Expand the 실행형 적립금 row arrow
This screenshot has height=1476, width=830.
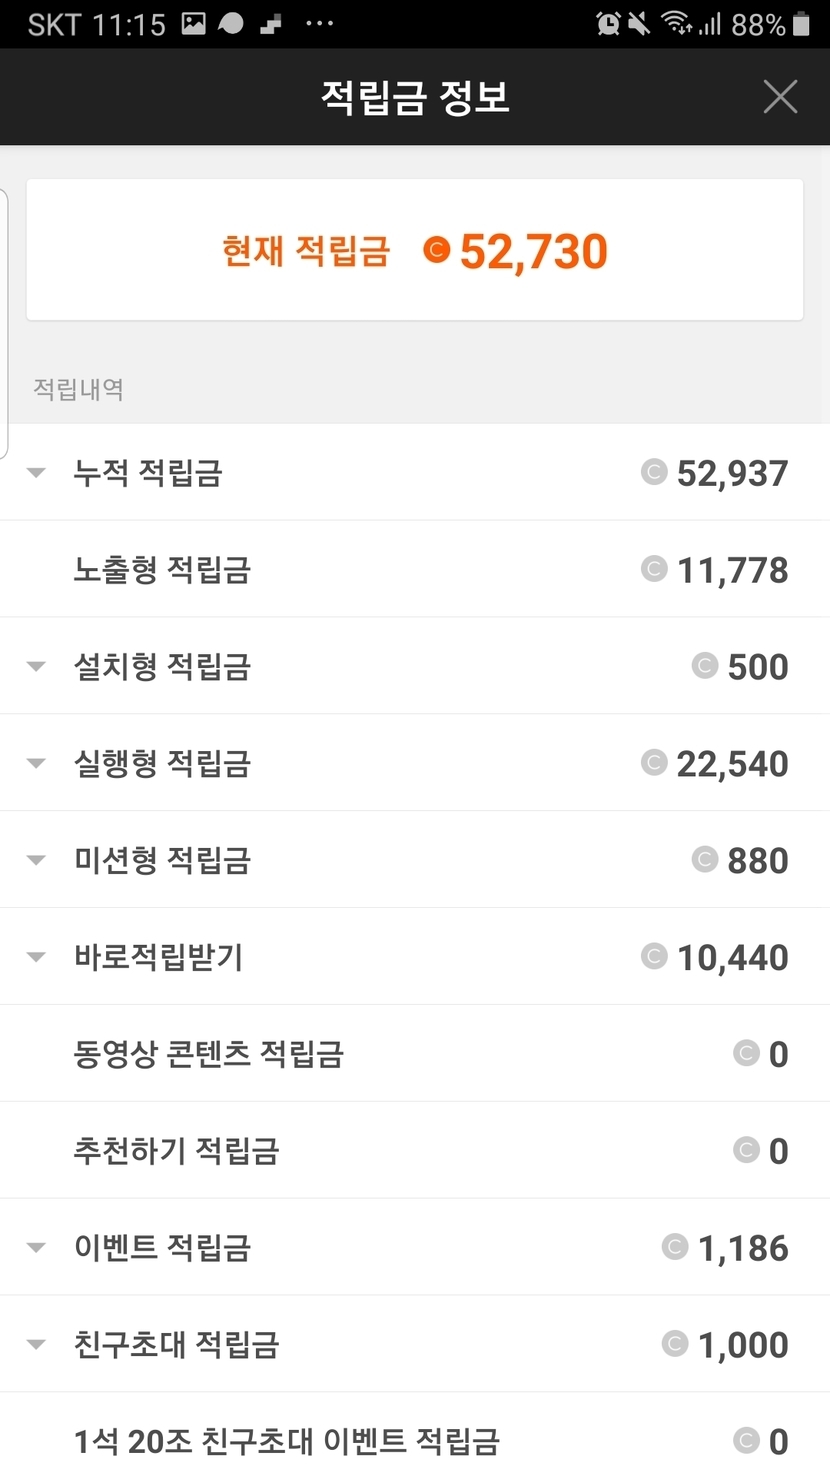point(37,764)
